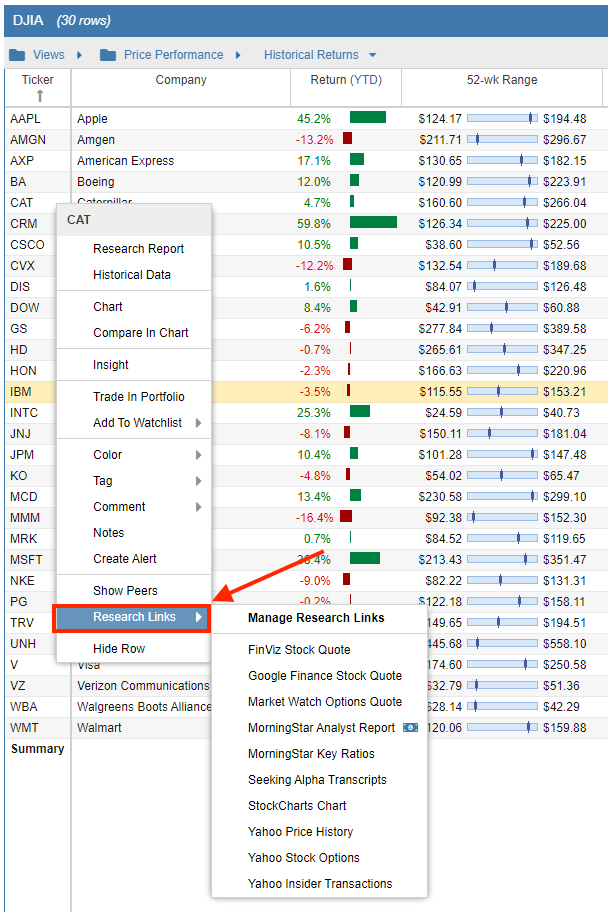Open Insight from the context menu
Viewport: 608px width, 912px height.
point(111,365)
